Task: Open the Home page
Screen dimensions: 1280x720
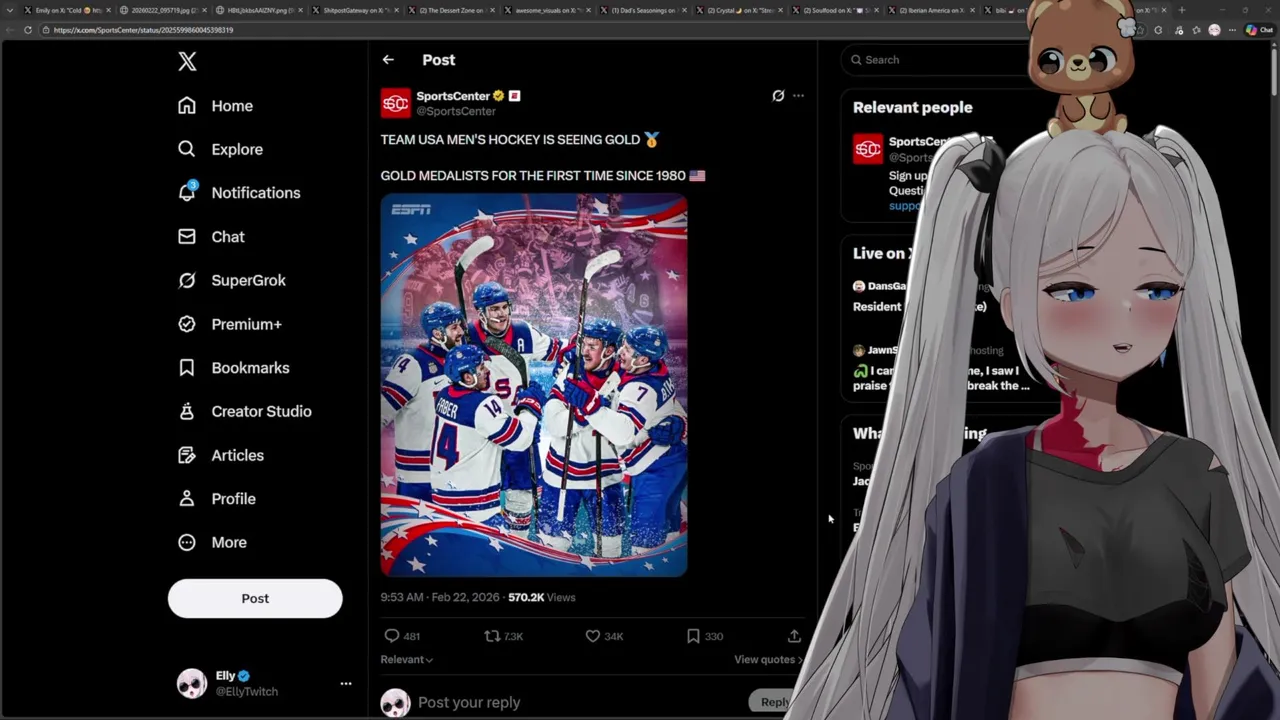Action: 215,106
